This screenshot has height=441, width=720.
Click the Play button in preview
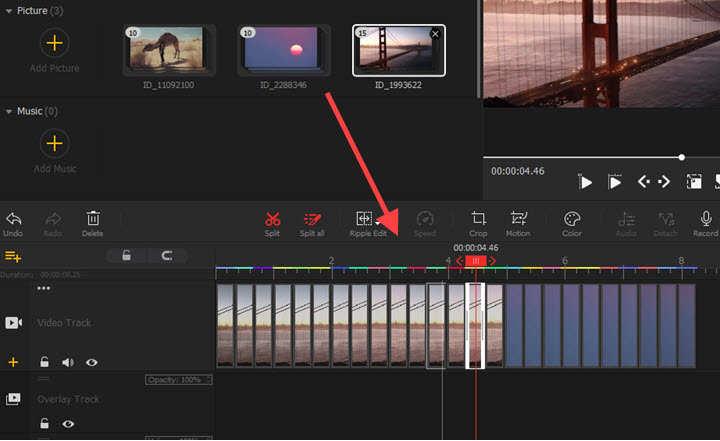(x=614, y=182)
